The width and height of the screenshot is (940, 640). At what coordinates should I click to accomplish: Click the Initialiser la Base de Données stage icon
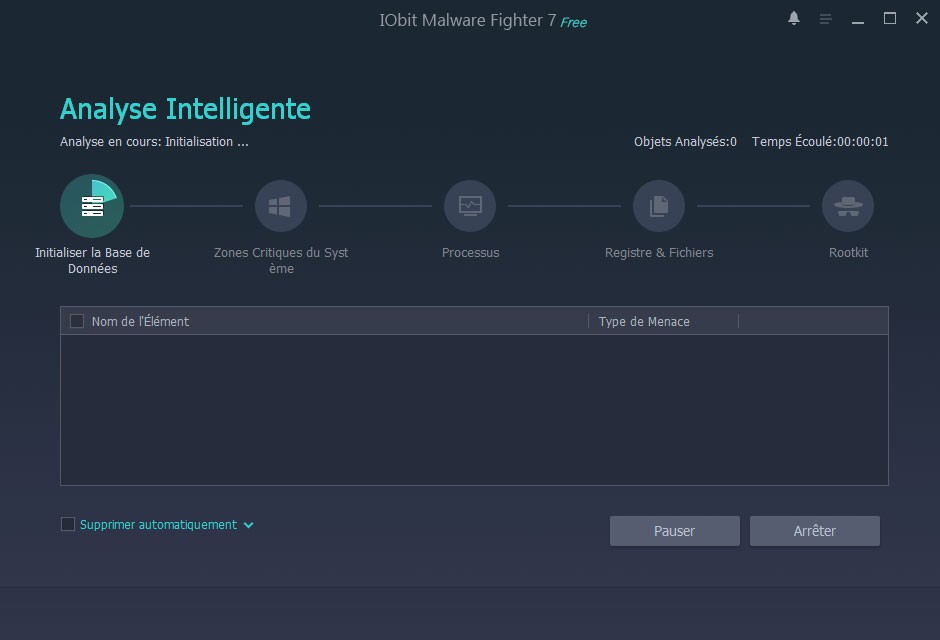click(92, 206)
